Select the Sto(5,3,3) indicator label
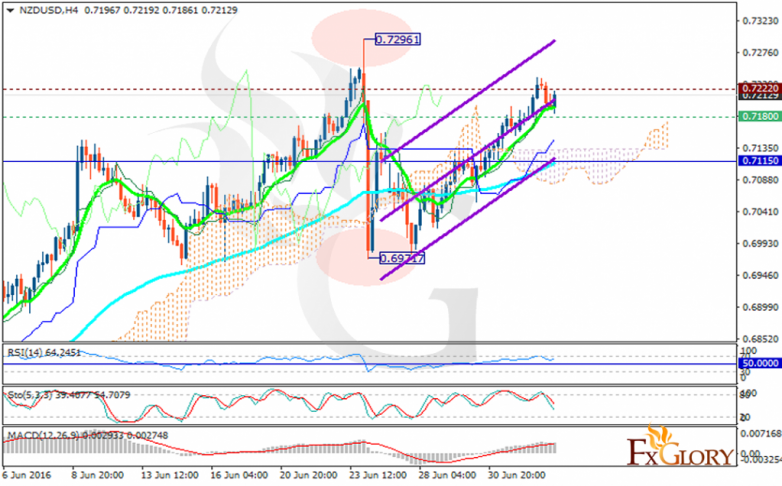Image resolution: width=782 pixels, height=486 pixels. tap(69, 395)
